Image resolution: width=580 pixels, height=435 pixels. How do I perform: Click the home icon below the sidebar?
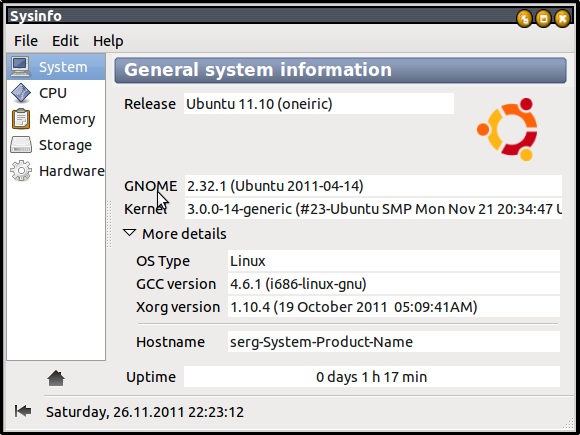click(56, 378)
